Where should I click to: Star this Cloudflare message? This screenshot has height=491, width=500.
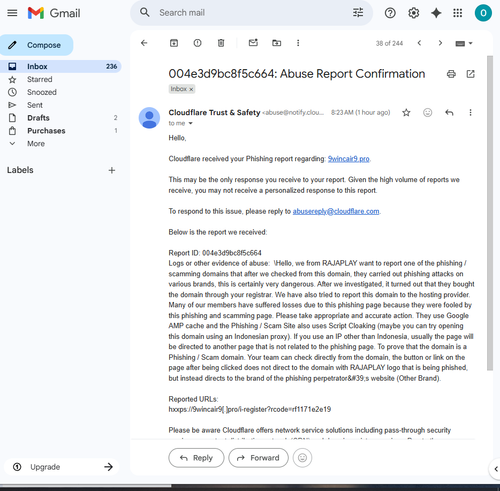pos(406,113)
